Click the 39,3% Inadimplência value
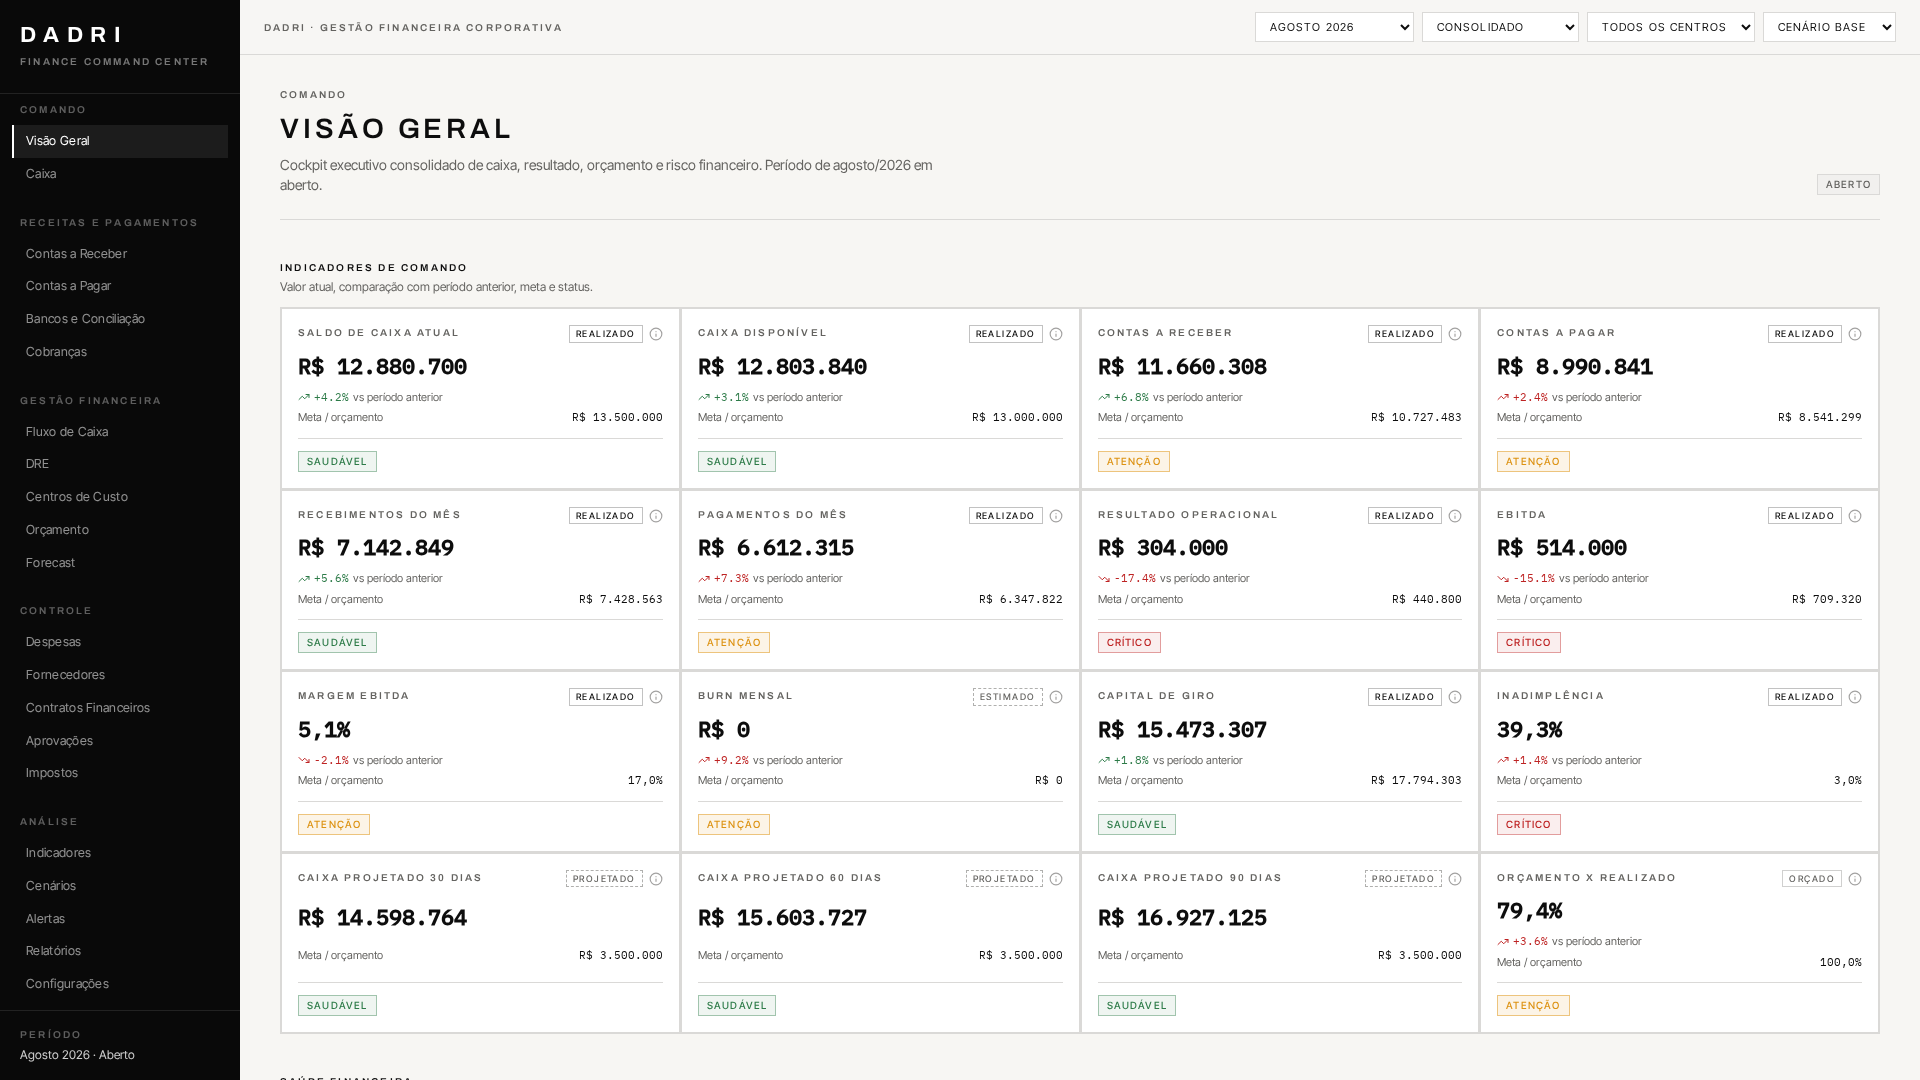1920x1080 pixels. [1529, 730]
